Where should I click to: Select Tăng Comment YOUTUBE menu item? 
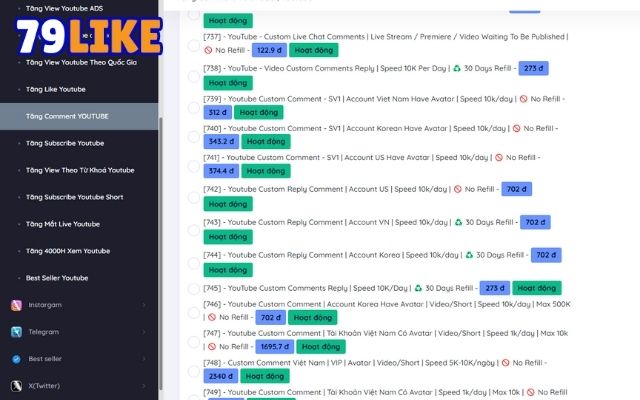point(79,116)
